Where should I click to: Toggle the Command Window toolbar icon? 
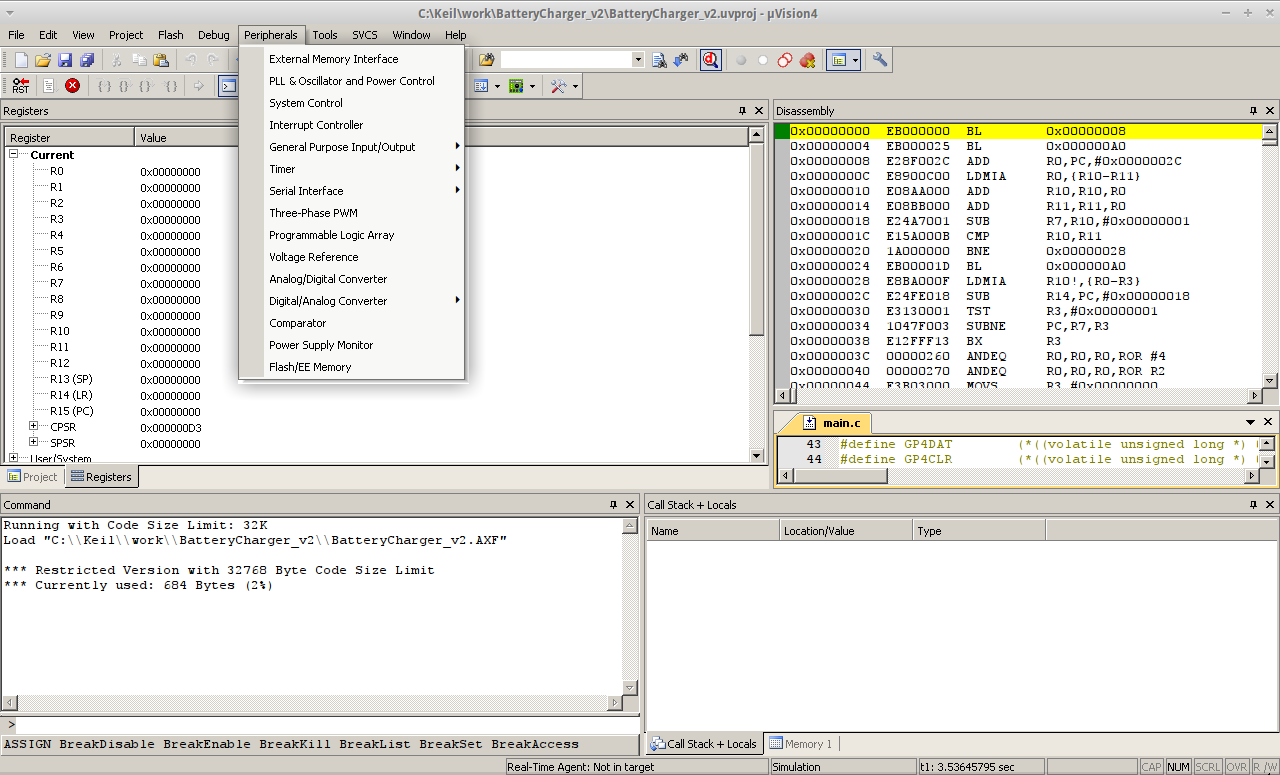click(x=229, y=86)
